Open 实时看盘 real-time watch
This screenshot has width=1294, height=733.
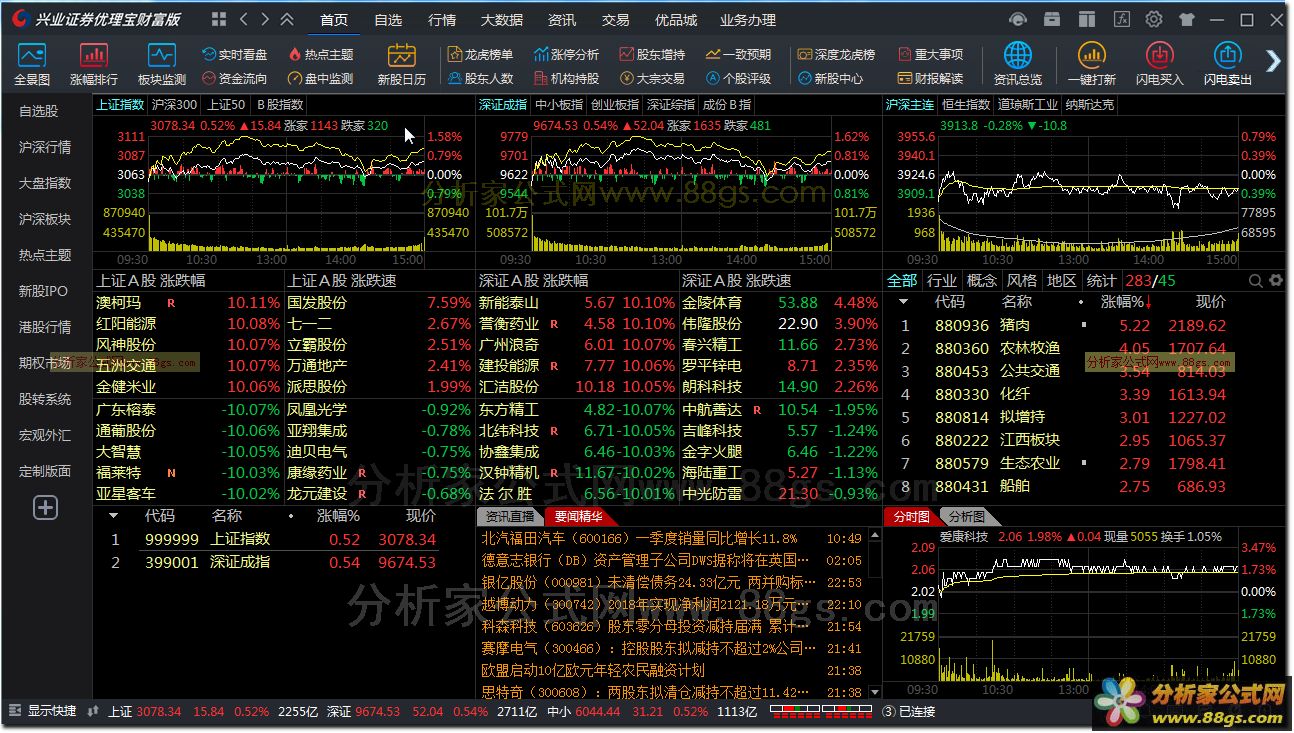(x=235, y=54)
